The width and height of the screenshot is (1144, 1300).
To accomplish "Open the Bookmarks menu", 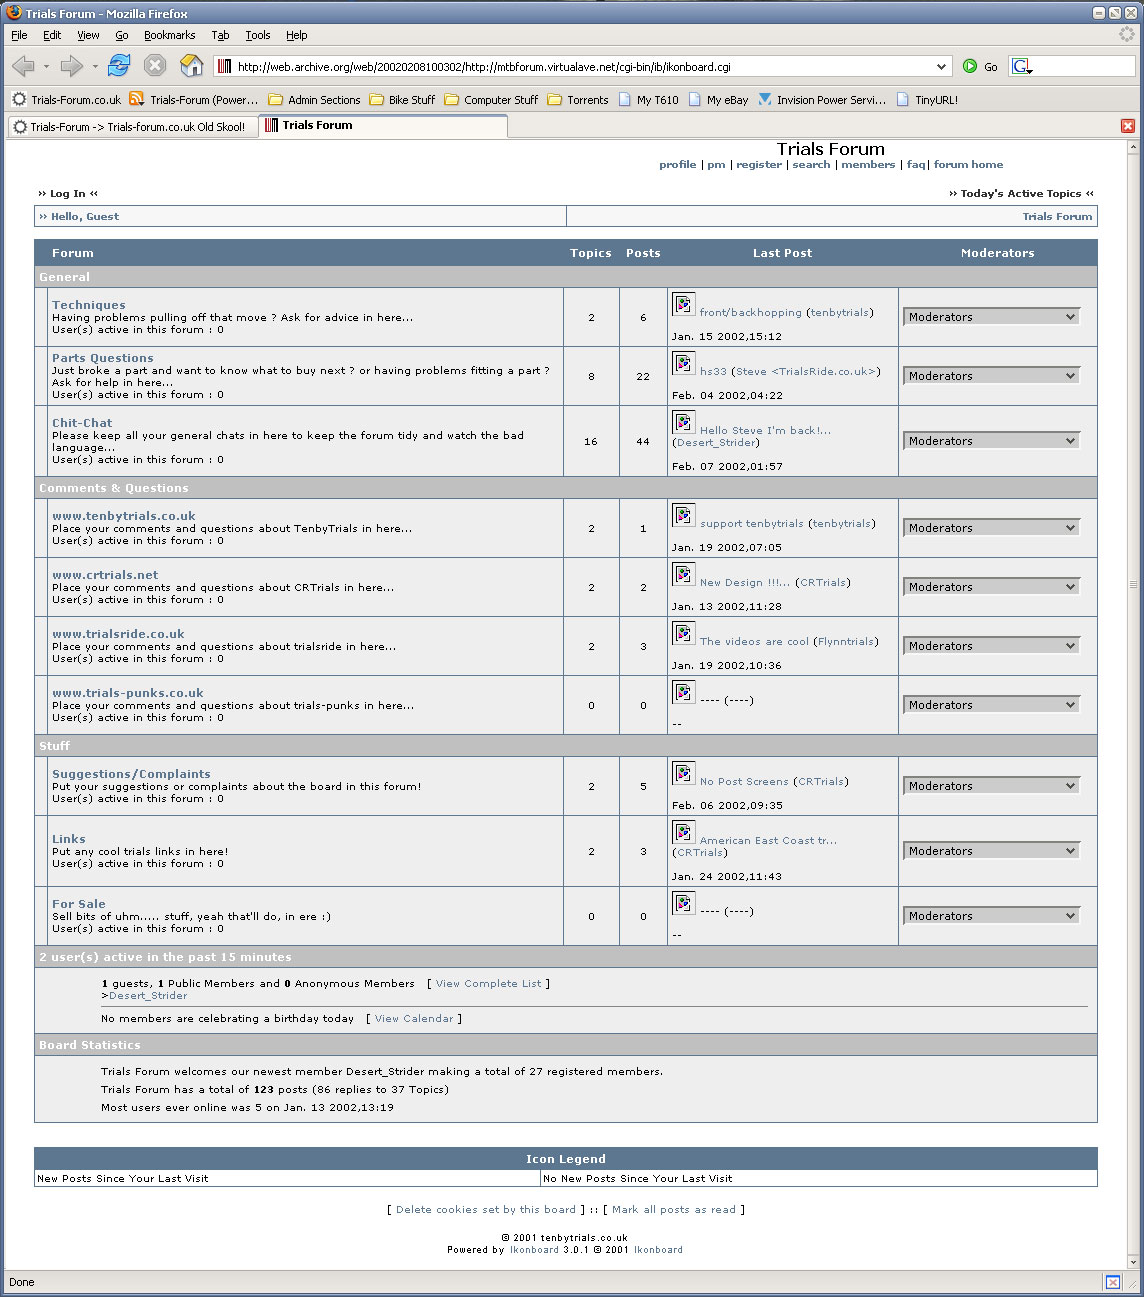I will click(169, 35).
